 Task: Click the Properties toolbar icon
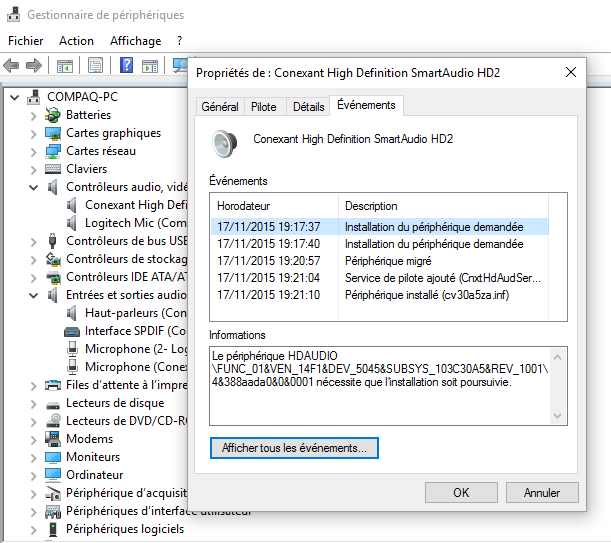point(95,66)
